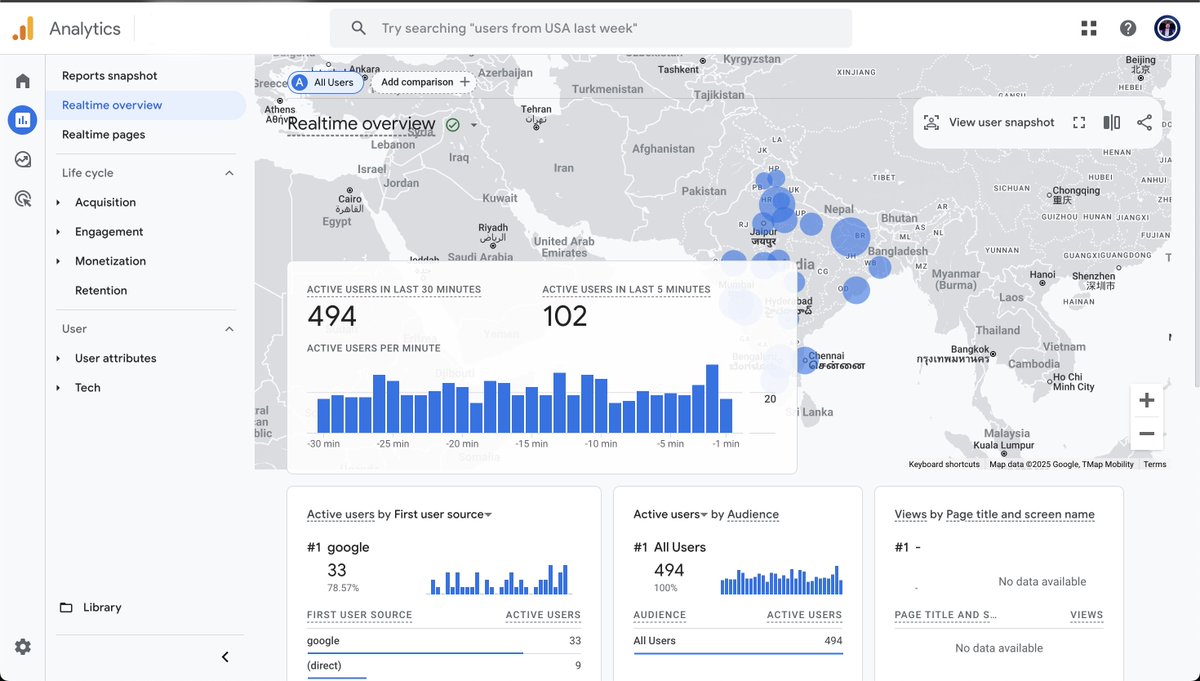This screenshot has width=1200, height=681.
Task: Select the Reports bar chart icon
Action: pyautogui.click(x=23, y=120)
